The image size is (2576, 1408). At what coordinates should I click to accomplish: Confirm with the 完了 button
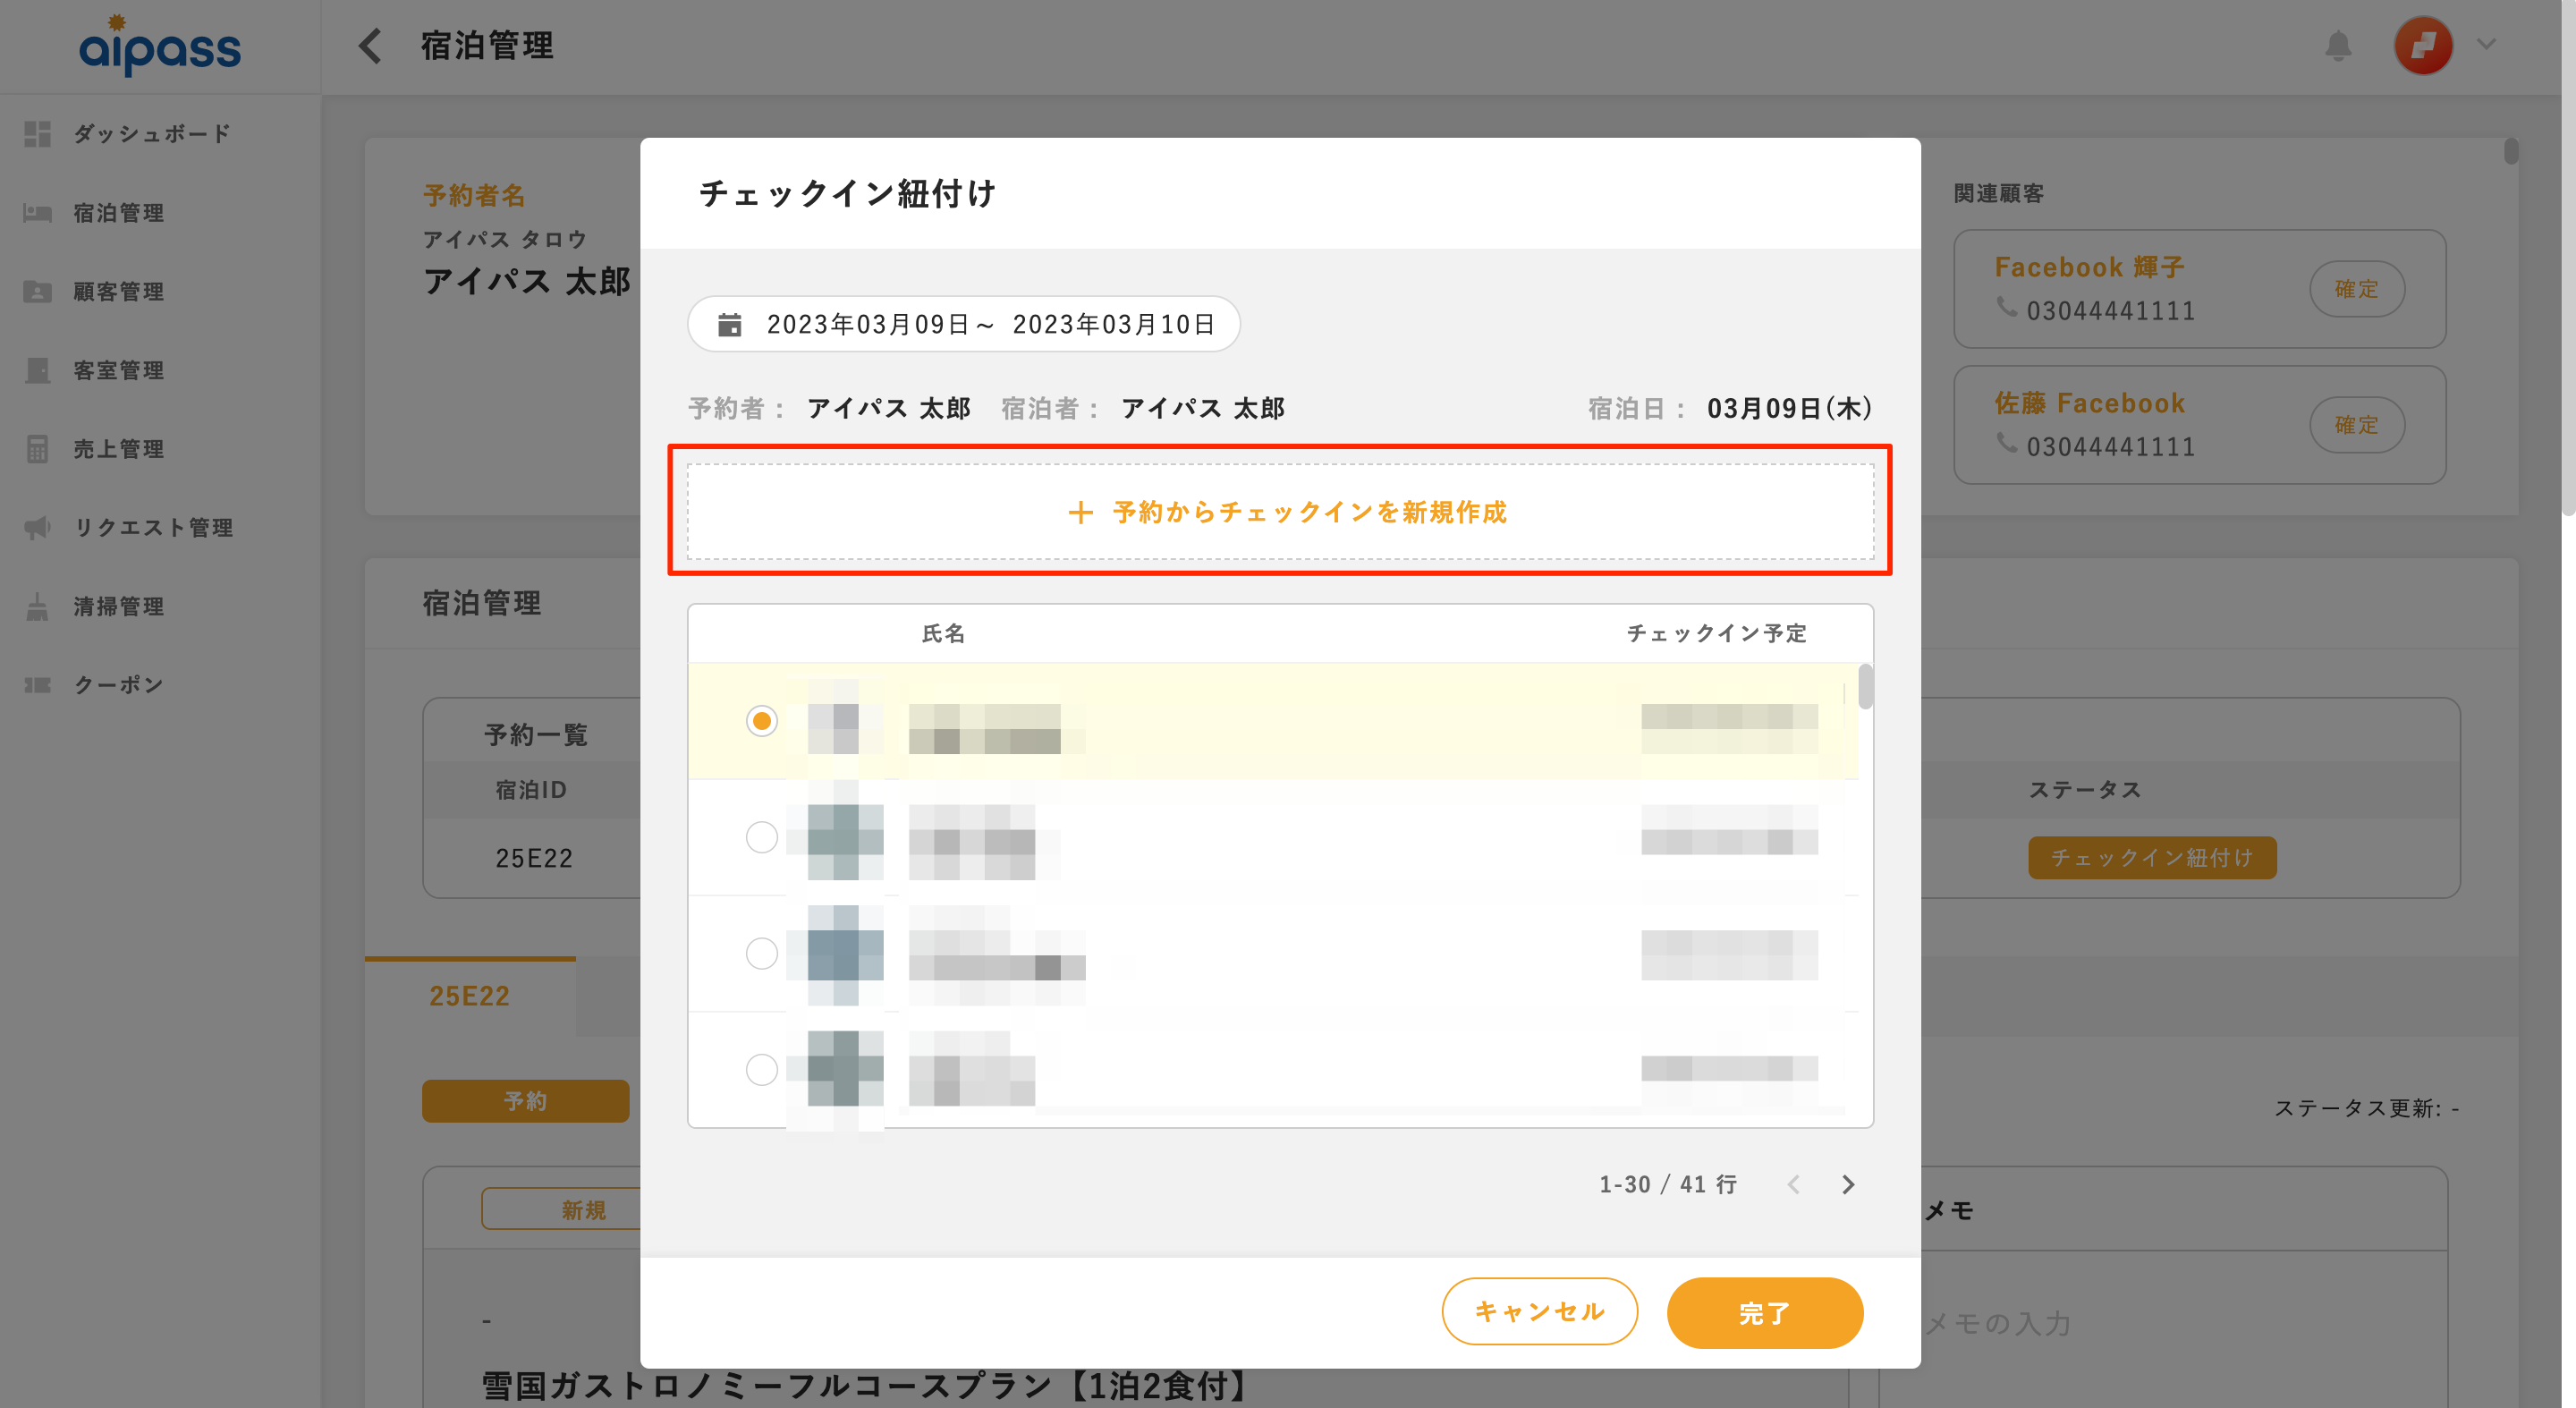[x=1764, y=1313]
